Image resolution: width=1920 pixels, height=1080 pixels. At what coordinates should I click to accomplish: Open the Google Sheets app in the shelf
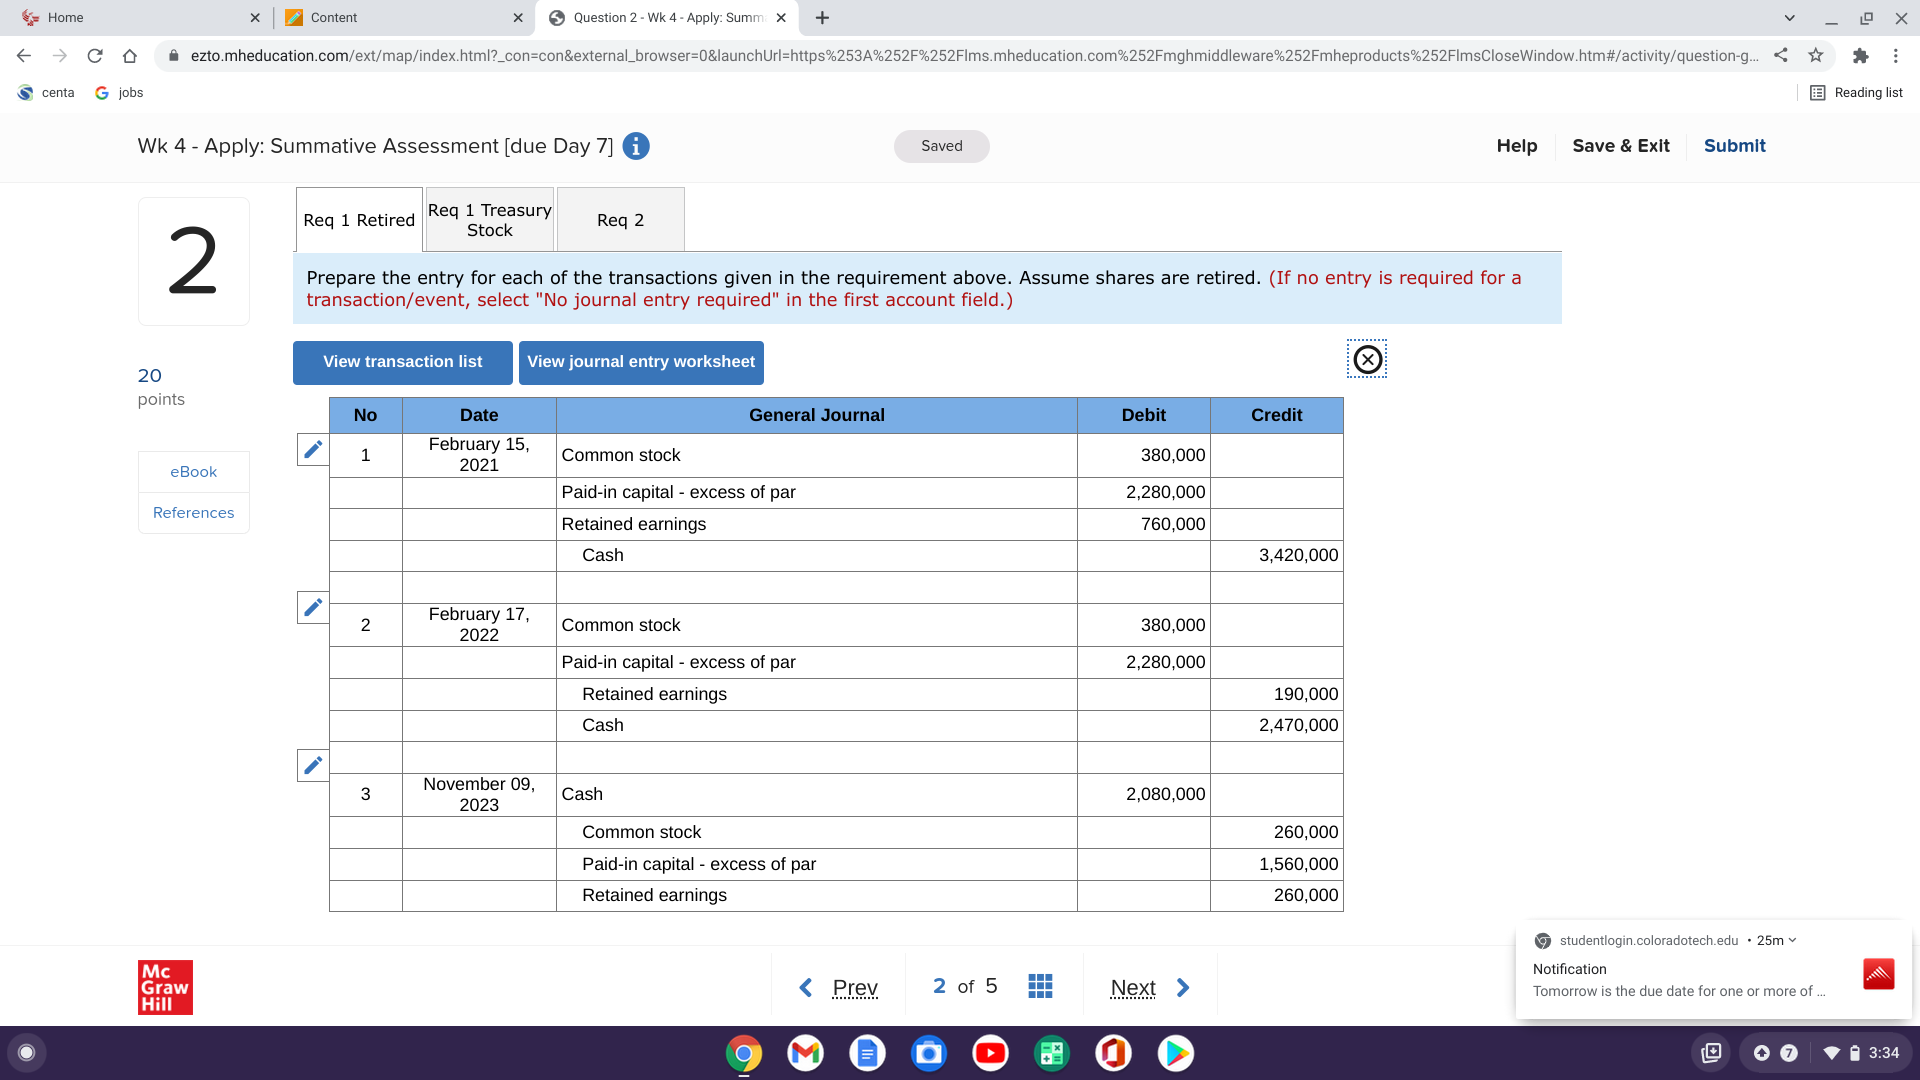click(1052, 1053)
